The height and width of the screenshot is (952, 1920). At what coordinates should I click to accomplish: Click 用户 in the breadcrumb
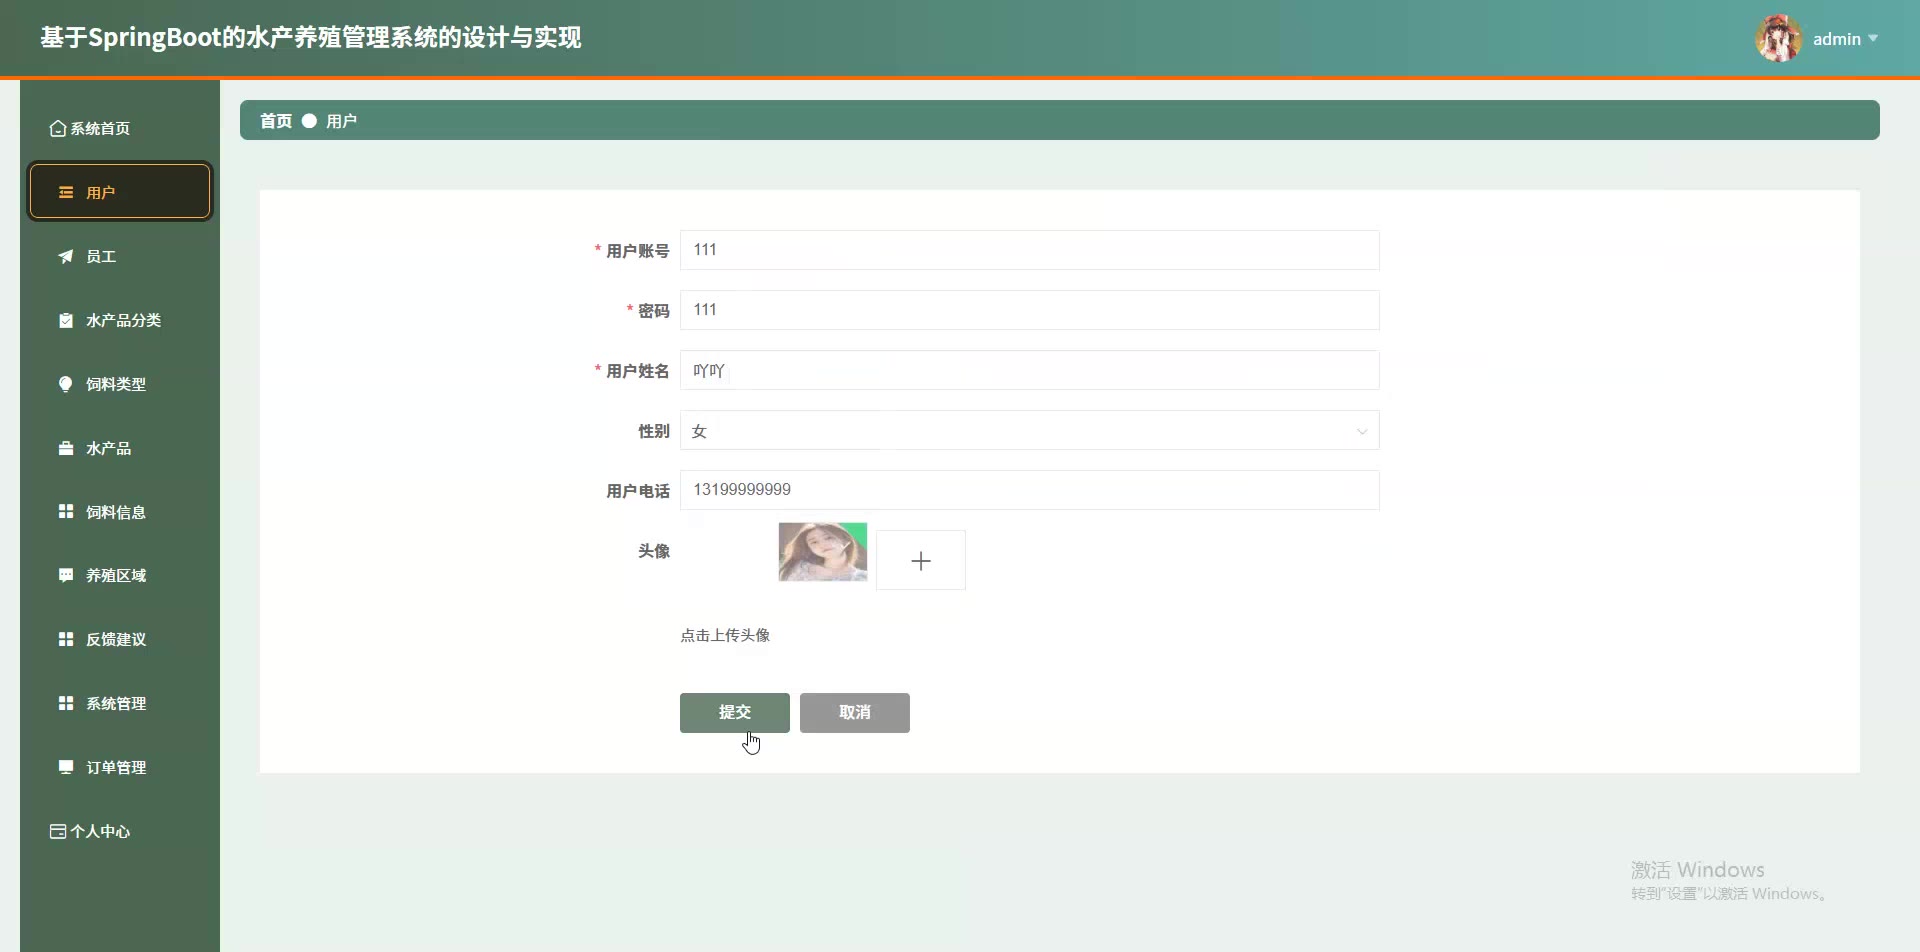341,121
